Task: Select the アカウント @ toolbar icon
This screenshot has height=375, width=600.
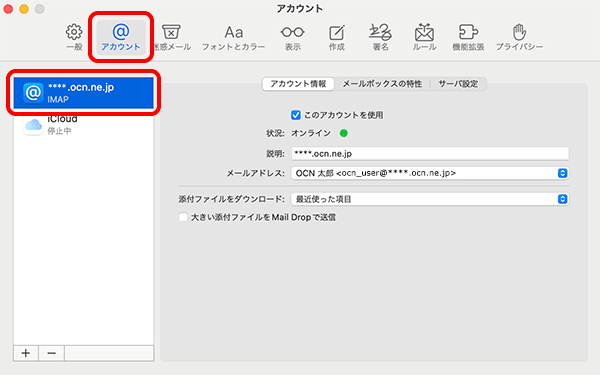Action: [121, 37]
